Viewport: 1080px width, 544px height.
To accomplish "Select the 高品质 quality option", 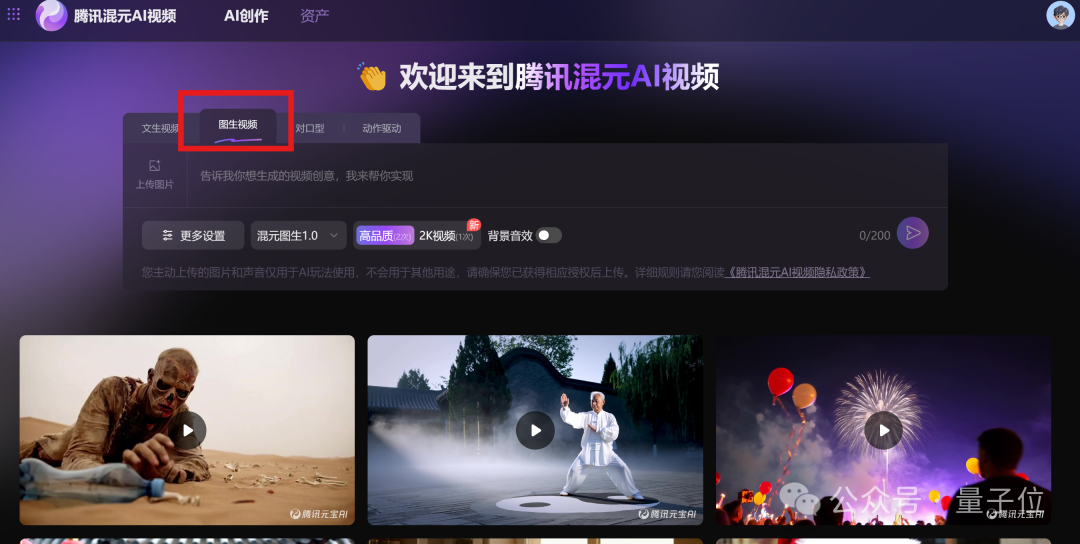I will [x=385, y=236].
